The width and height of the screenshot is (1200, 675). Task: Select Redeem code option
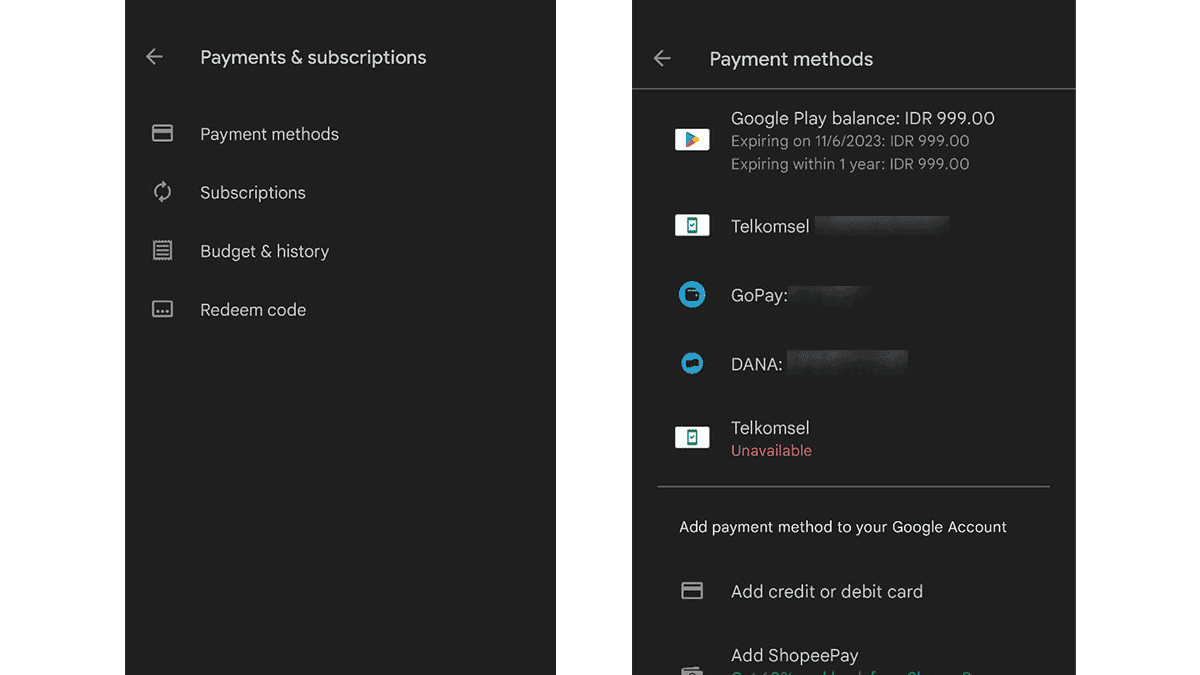point(253,310)
